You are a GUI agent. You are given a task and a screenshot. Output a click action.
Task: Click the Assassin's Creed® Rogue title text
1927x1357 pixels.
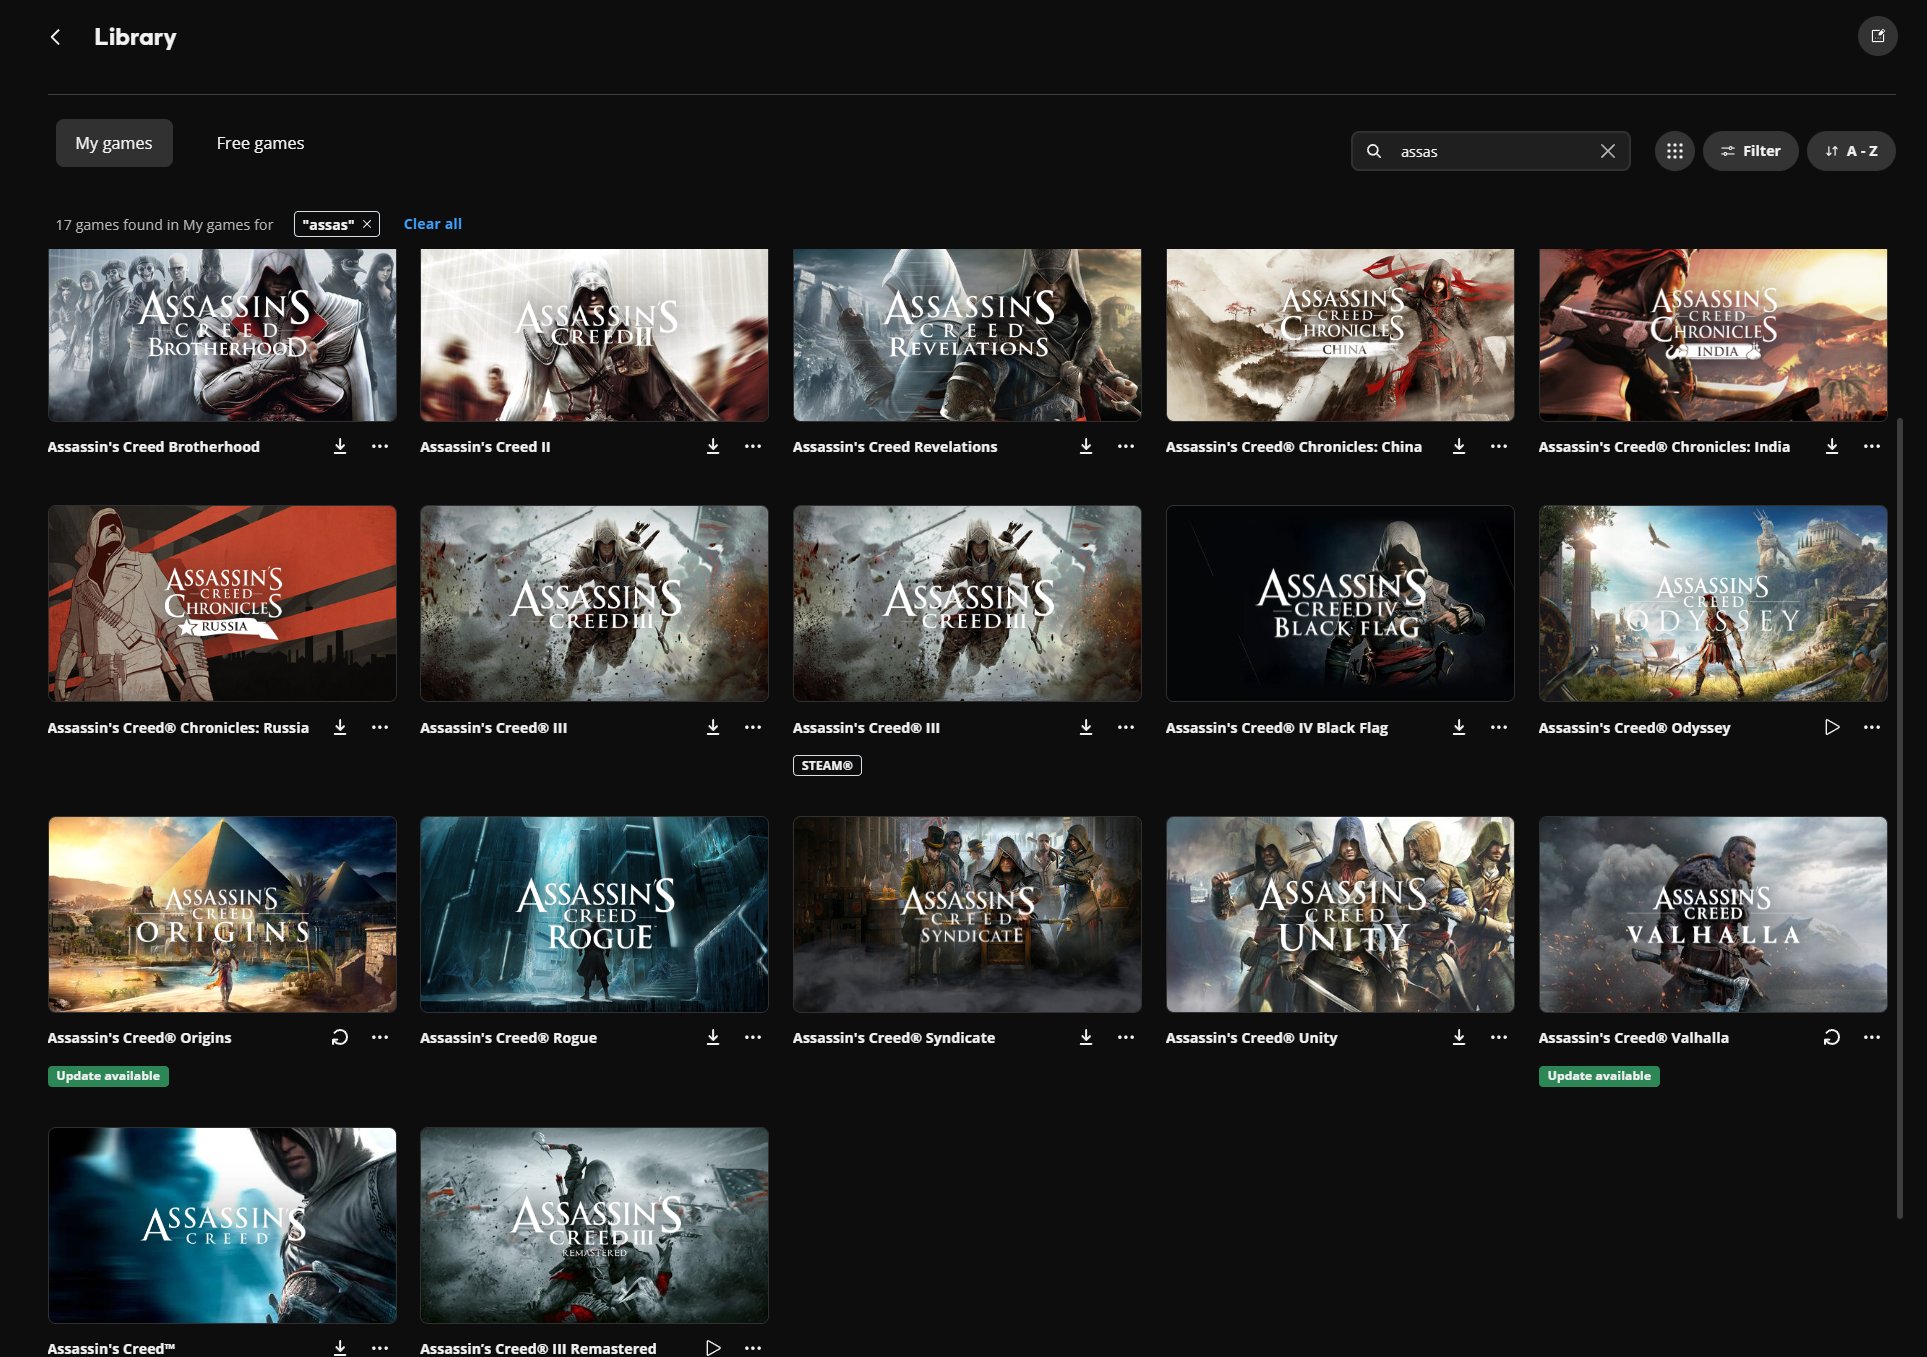508,1038
